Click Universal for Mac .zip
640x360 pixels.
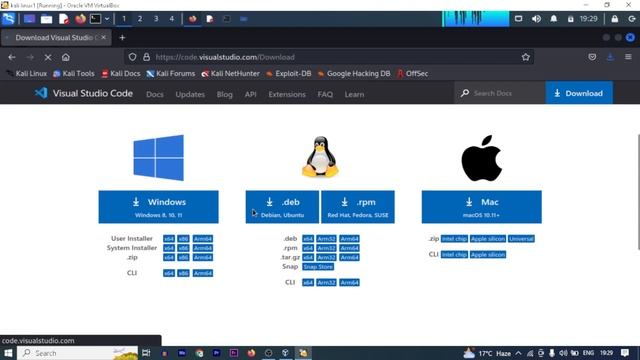pos(521,239)
